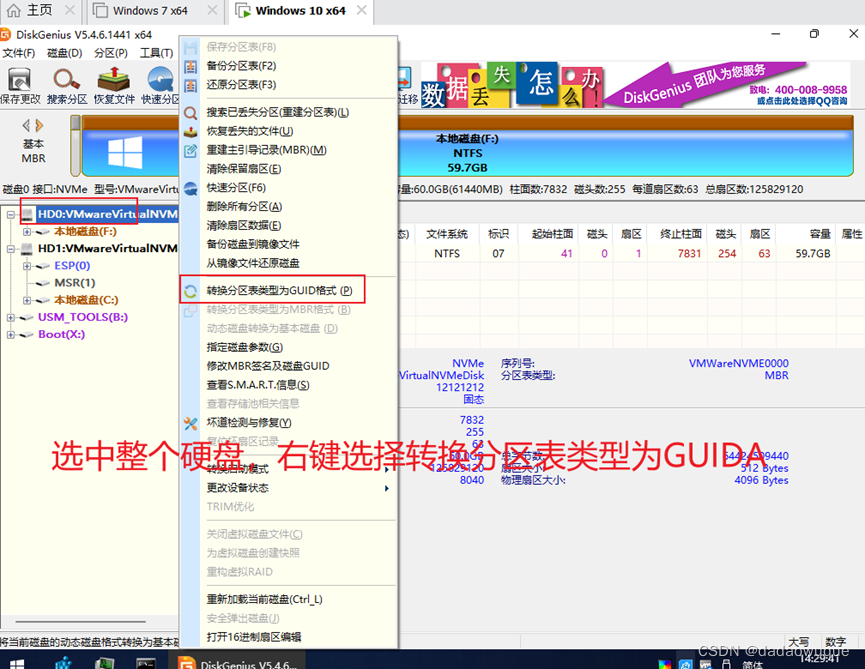Image resolution: width=865 pixels, height=669 pixels.
Task: Open the 转换启动模式 submenu arrow
Action: pyautogui.click(x=387, y=469)
